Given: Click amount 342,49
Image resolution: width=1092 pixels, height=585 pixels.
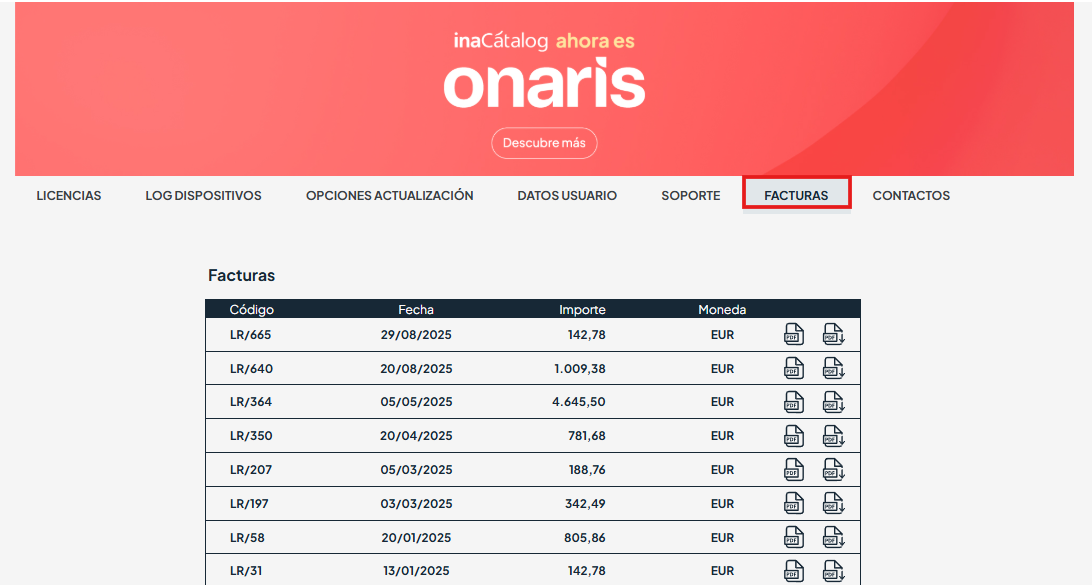Looking at the screenshot, I should [585, 504].
